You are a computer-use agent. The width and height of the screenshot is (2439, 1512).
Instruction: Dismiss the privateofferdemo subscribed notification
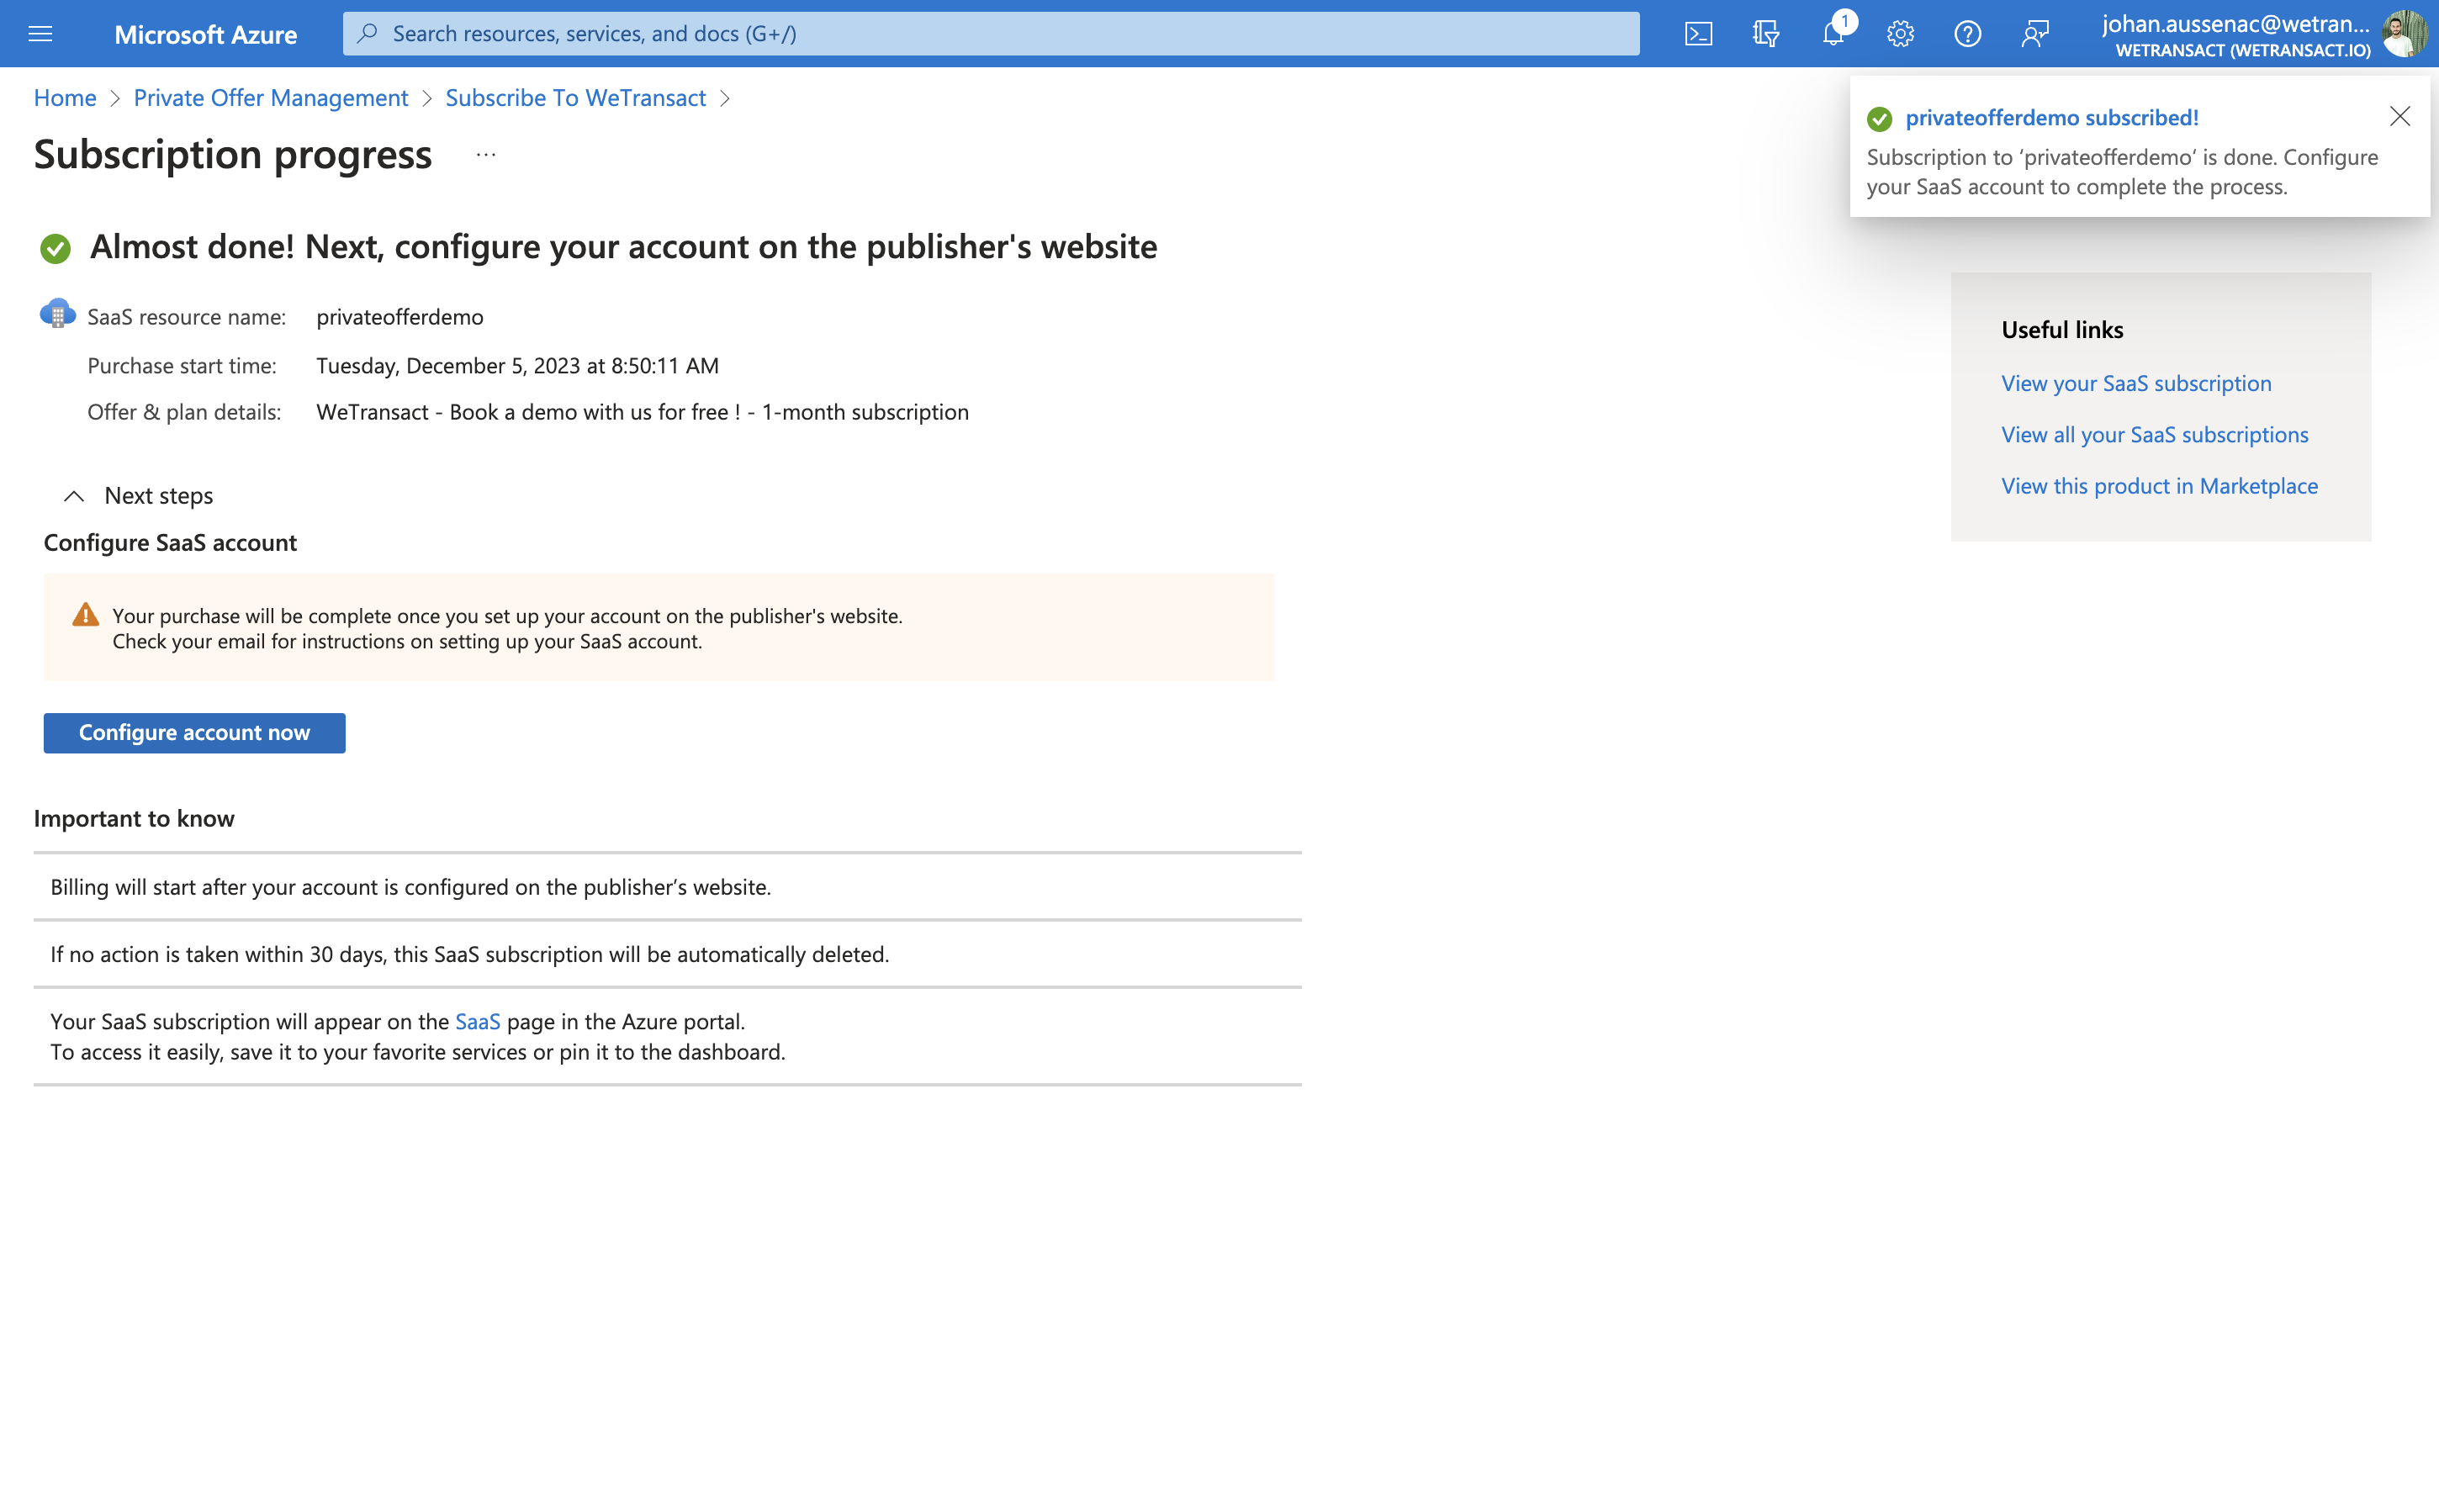coord(2399,117)
